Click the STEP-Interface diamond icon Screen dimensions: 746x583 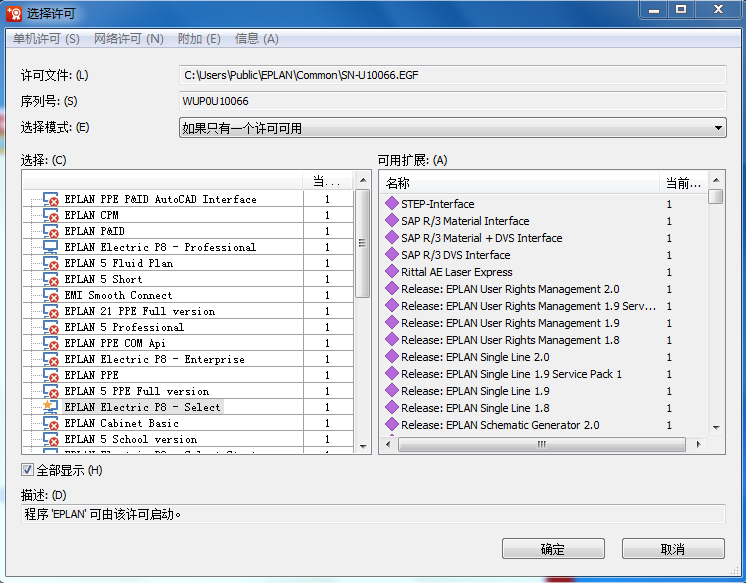[x=392, y=204]
